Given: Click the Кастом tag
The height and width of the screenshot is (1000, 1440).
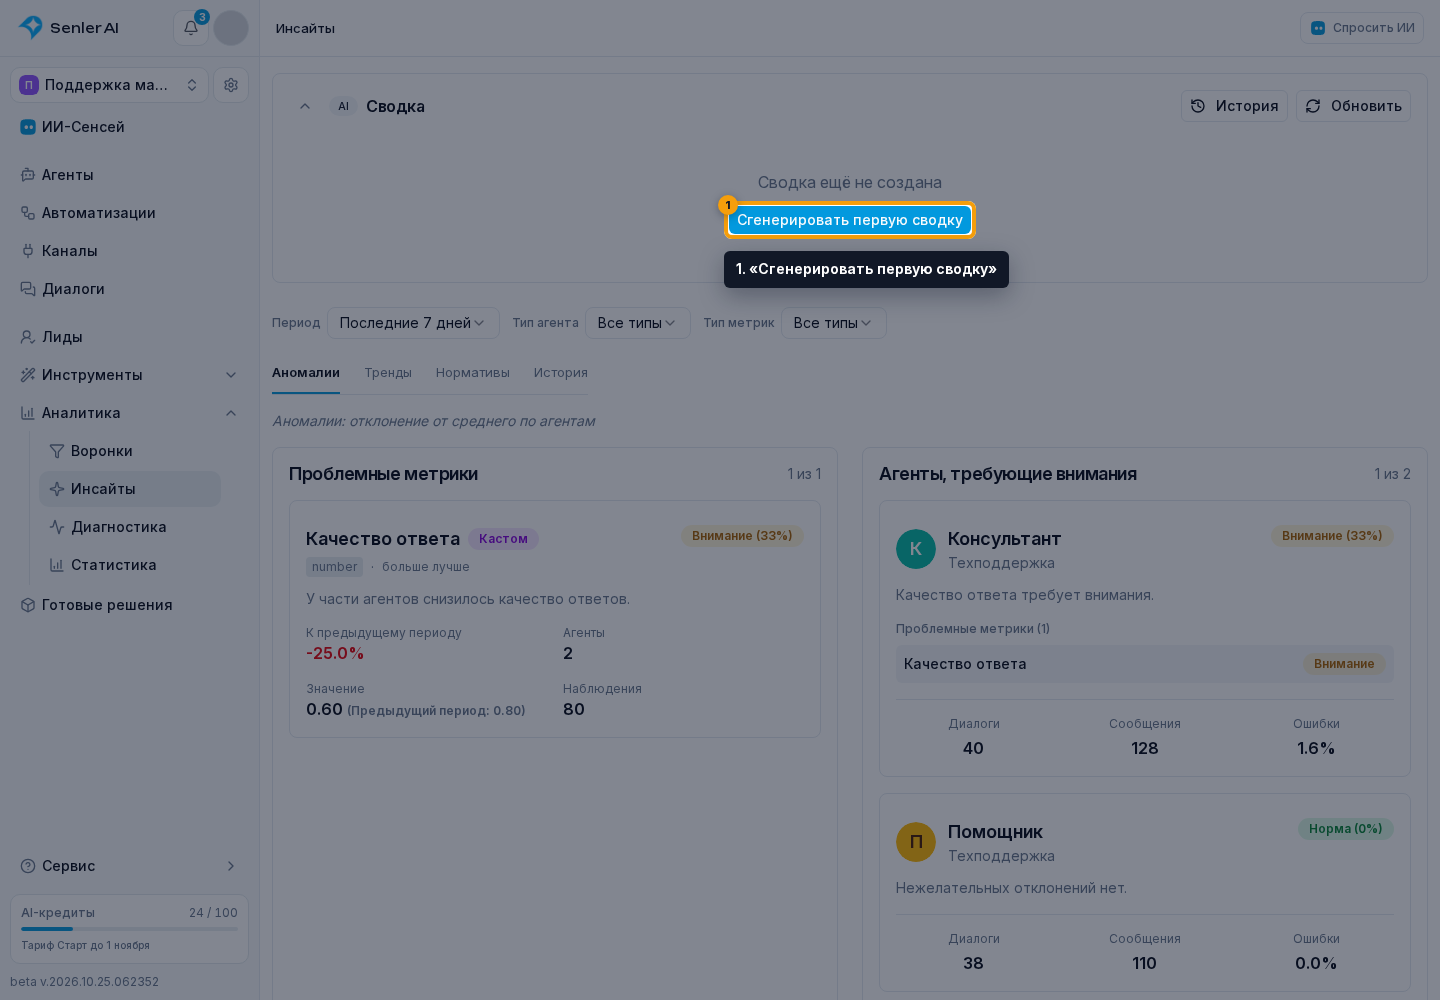Looking at the screenshot, I should tap(503, 539).
